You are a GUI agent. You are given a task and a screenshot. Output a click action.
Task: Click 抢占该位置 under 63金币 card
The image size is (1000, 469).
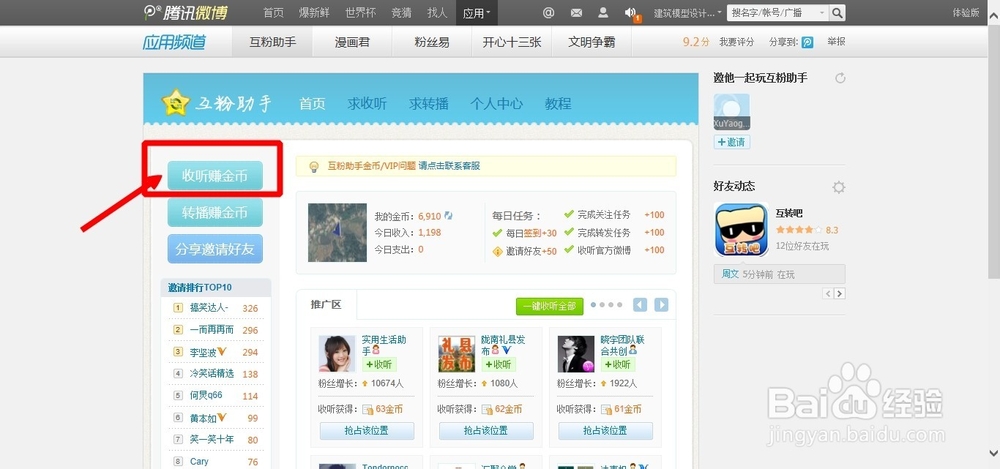coord(367,431)
